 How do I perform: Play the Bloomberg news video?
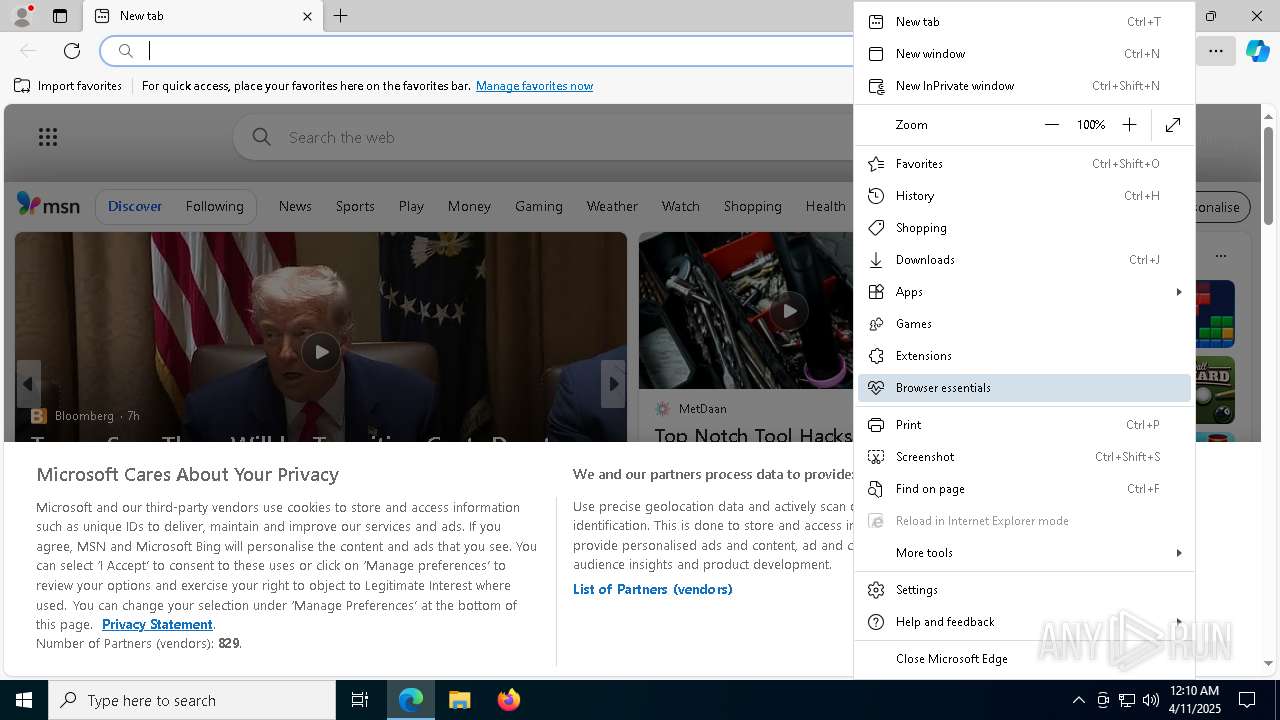[321, 352]
